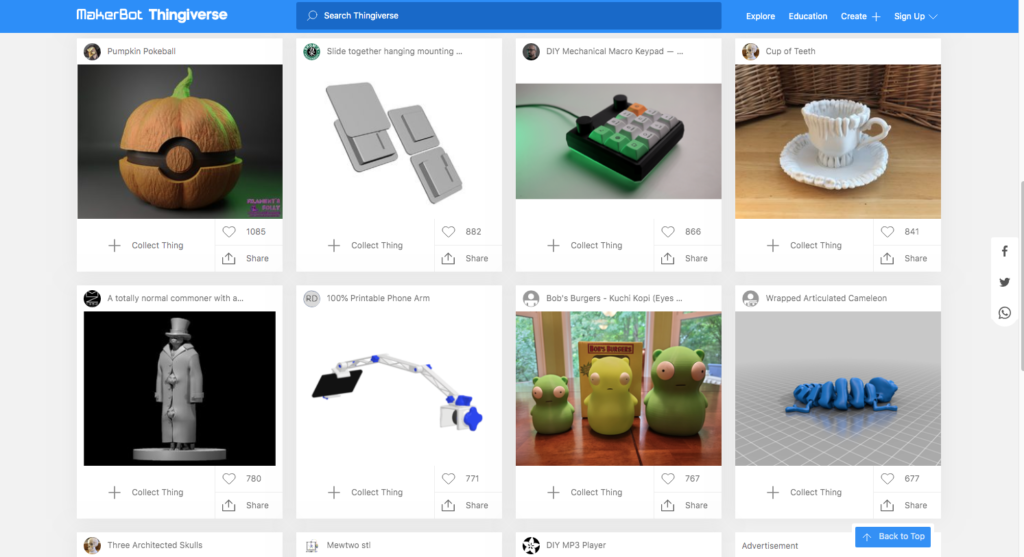Click share icon for DIY Mechanical Macro Keypad
This screenshot has height=557, width=1024.
pyautogui.click(x=667, y=258)
